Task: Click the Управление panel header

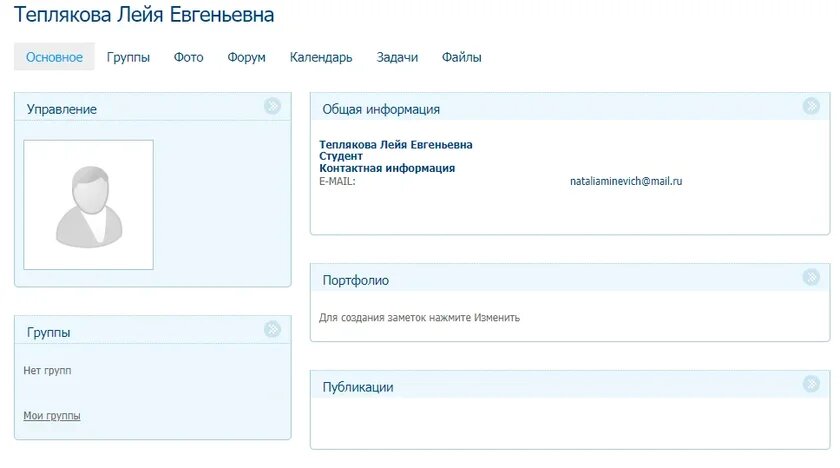Action: (x=153, y=107)
